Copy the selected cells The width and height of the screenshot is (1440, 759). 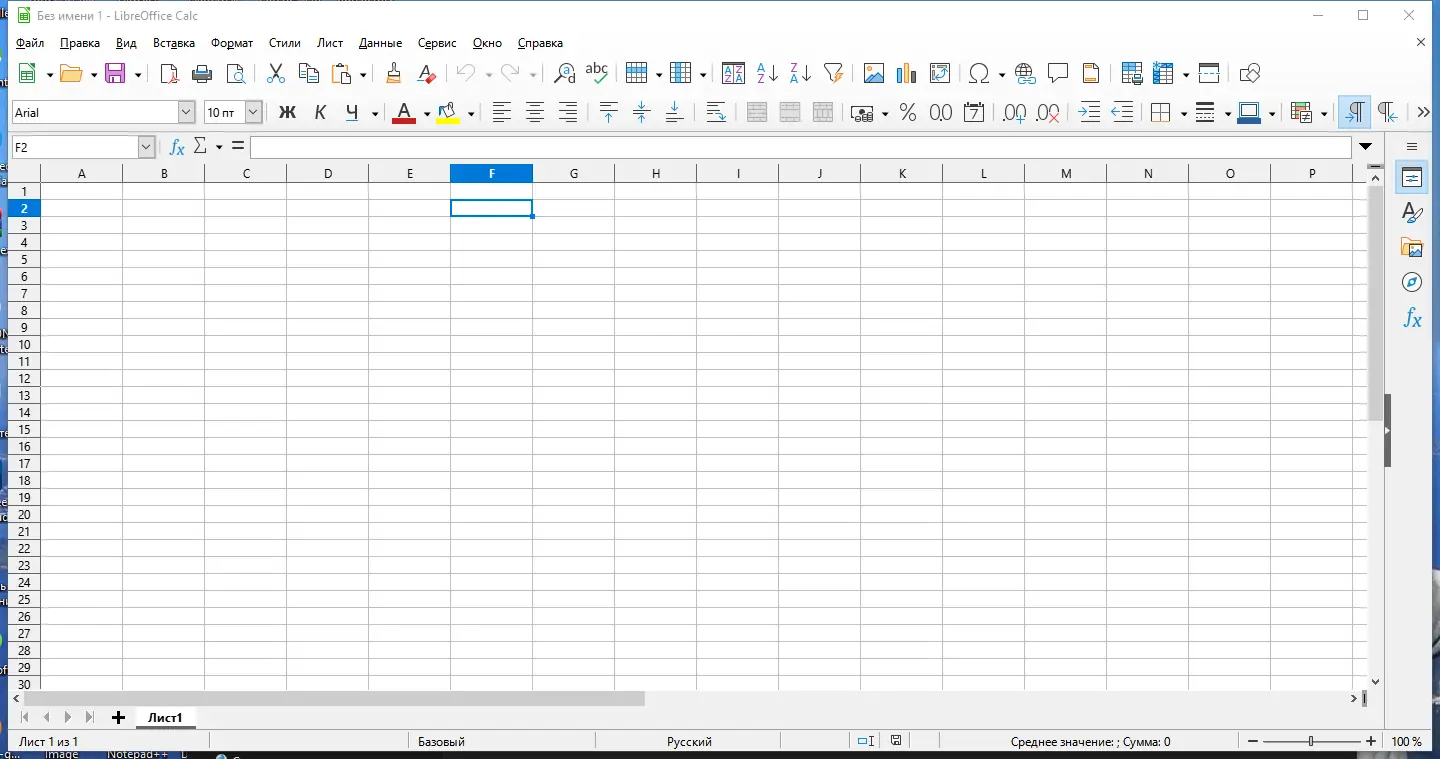[309, 73]
